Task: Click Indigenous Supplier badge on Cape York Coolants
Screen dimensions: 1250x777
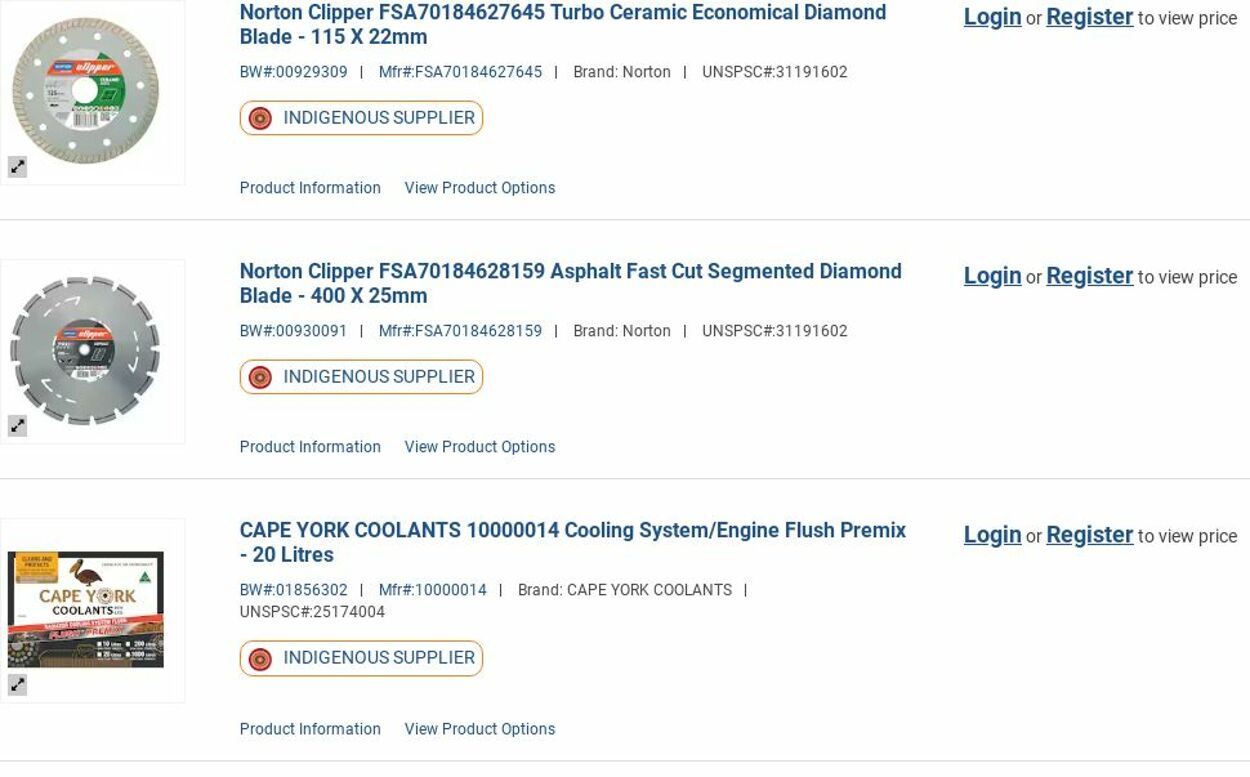Action: click(361, 658)
